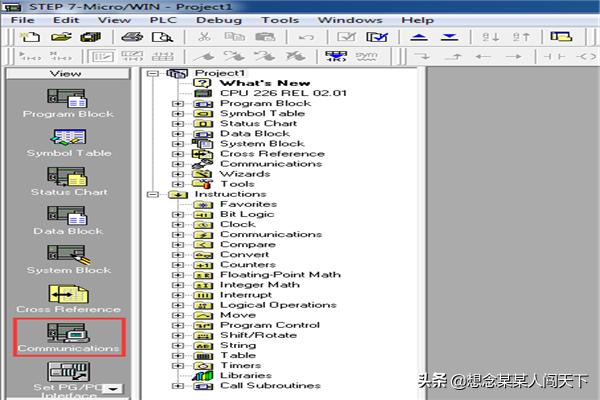Open Communications in the View bar
600x400 pixels.
pos(68,338)
